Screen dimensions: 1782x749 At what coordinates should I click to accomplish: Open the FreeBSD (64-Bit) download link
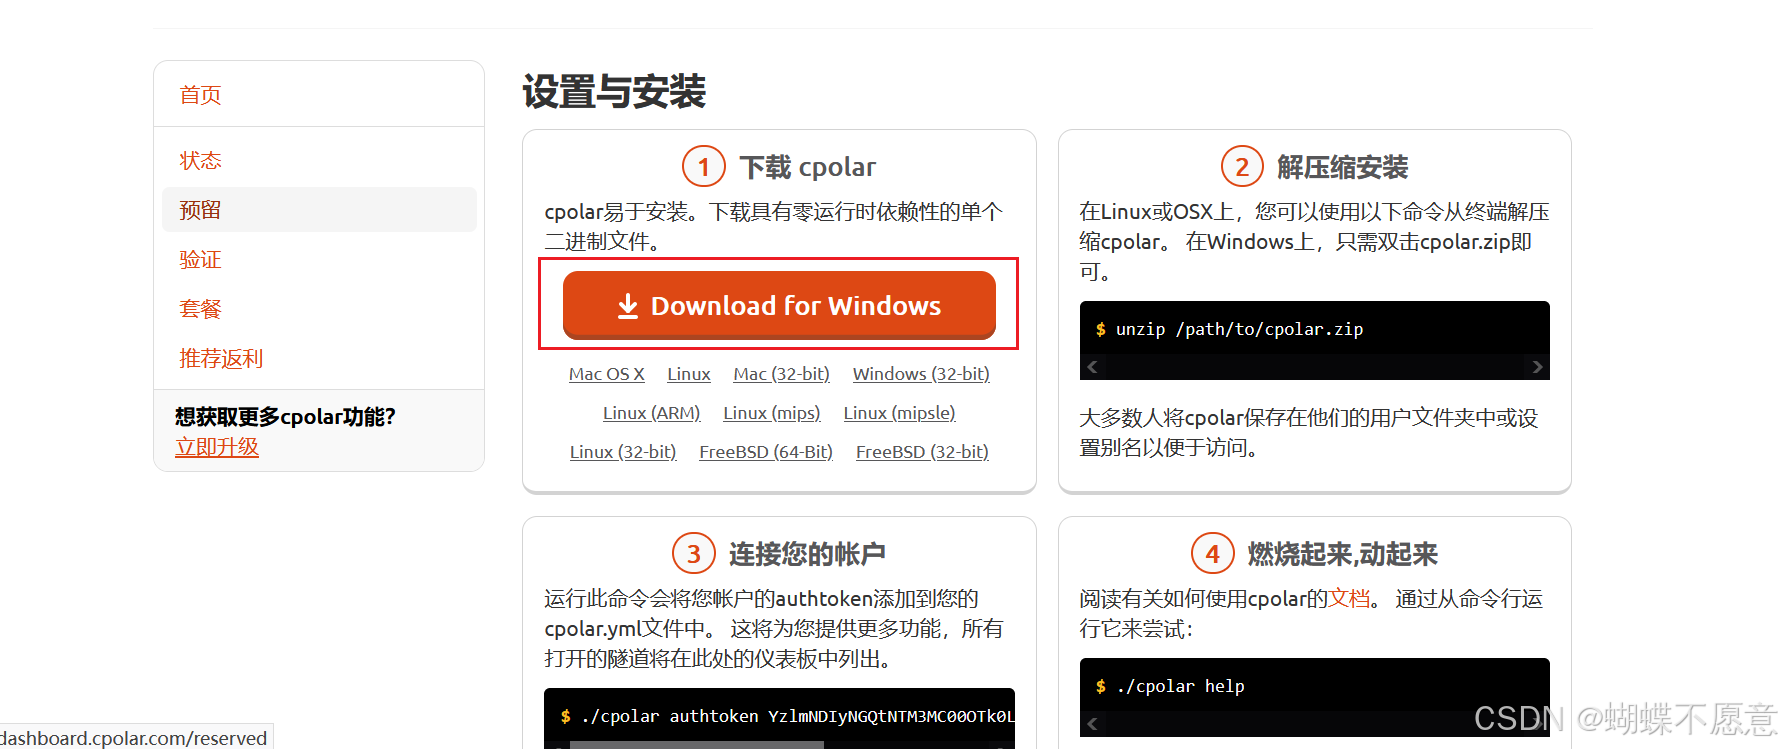coord(766,452)
